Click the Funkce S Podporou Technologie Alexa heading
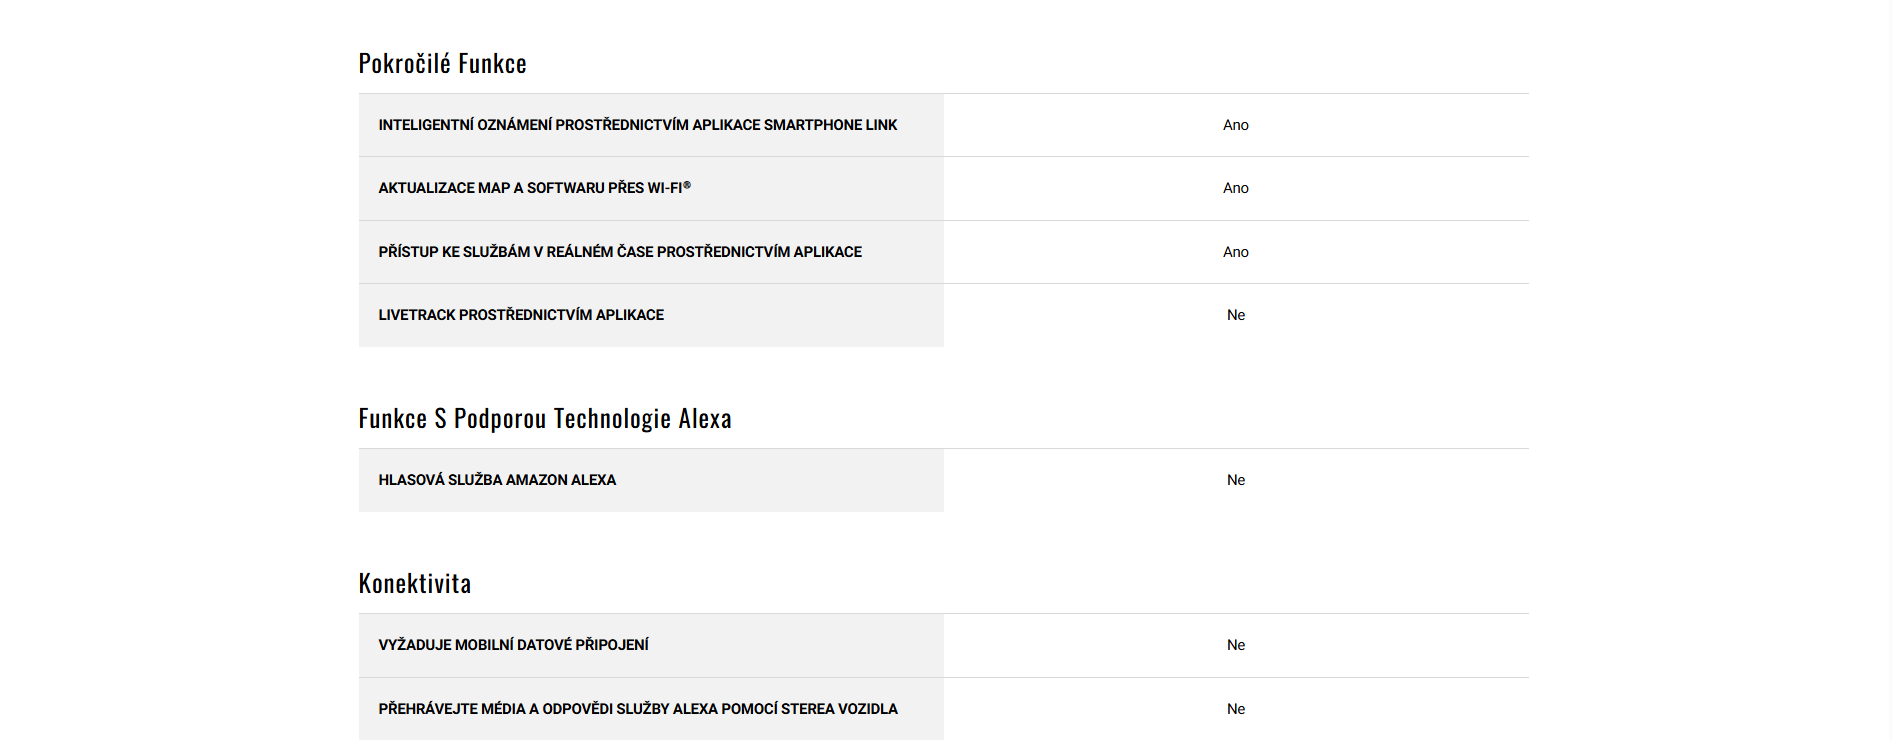The height and width of the screenshot is (741, 1893). pyautogui.click(x=545, y=419)
